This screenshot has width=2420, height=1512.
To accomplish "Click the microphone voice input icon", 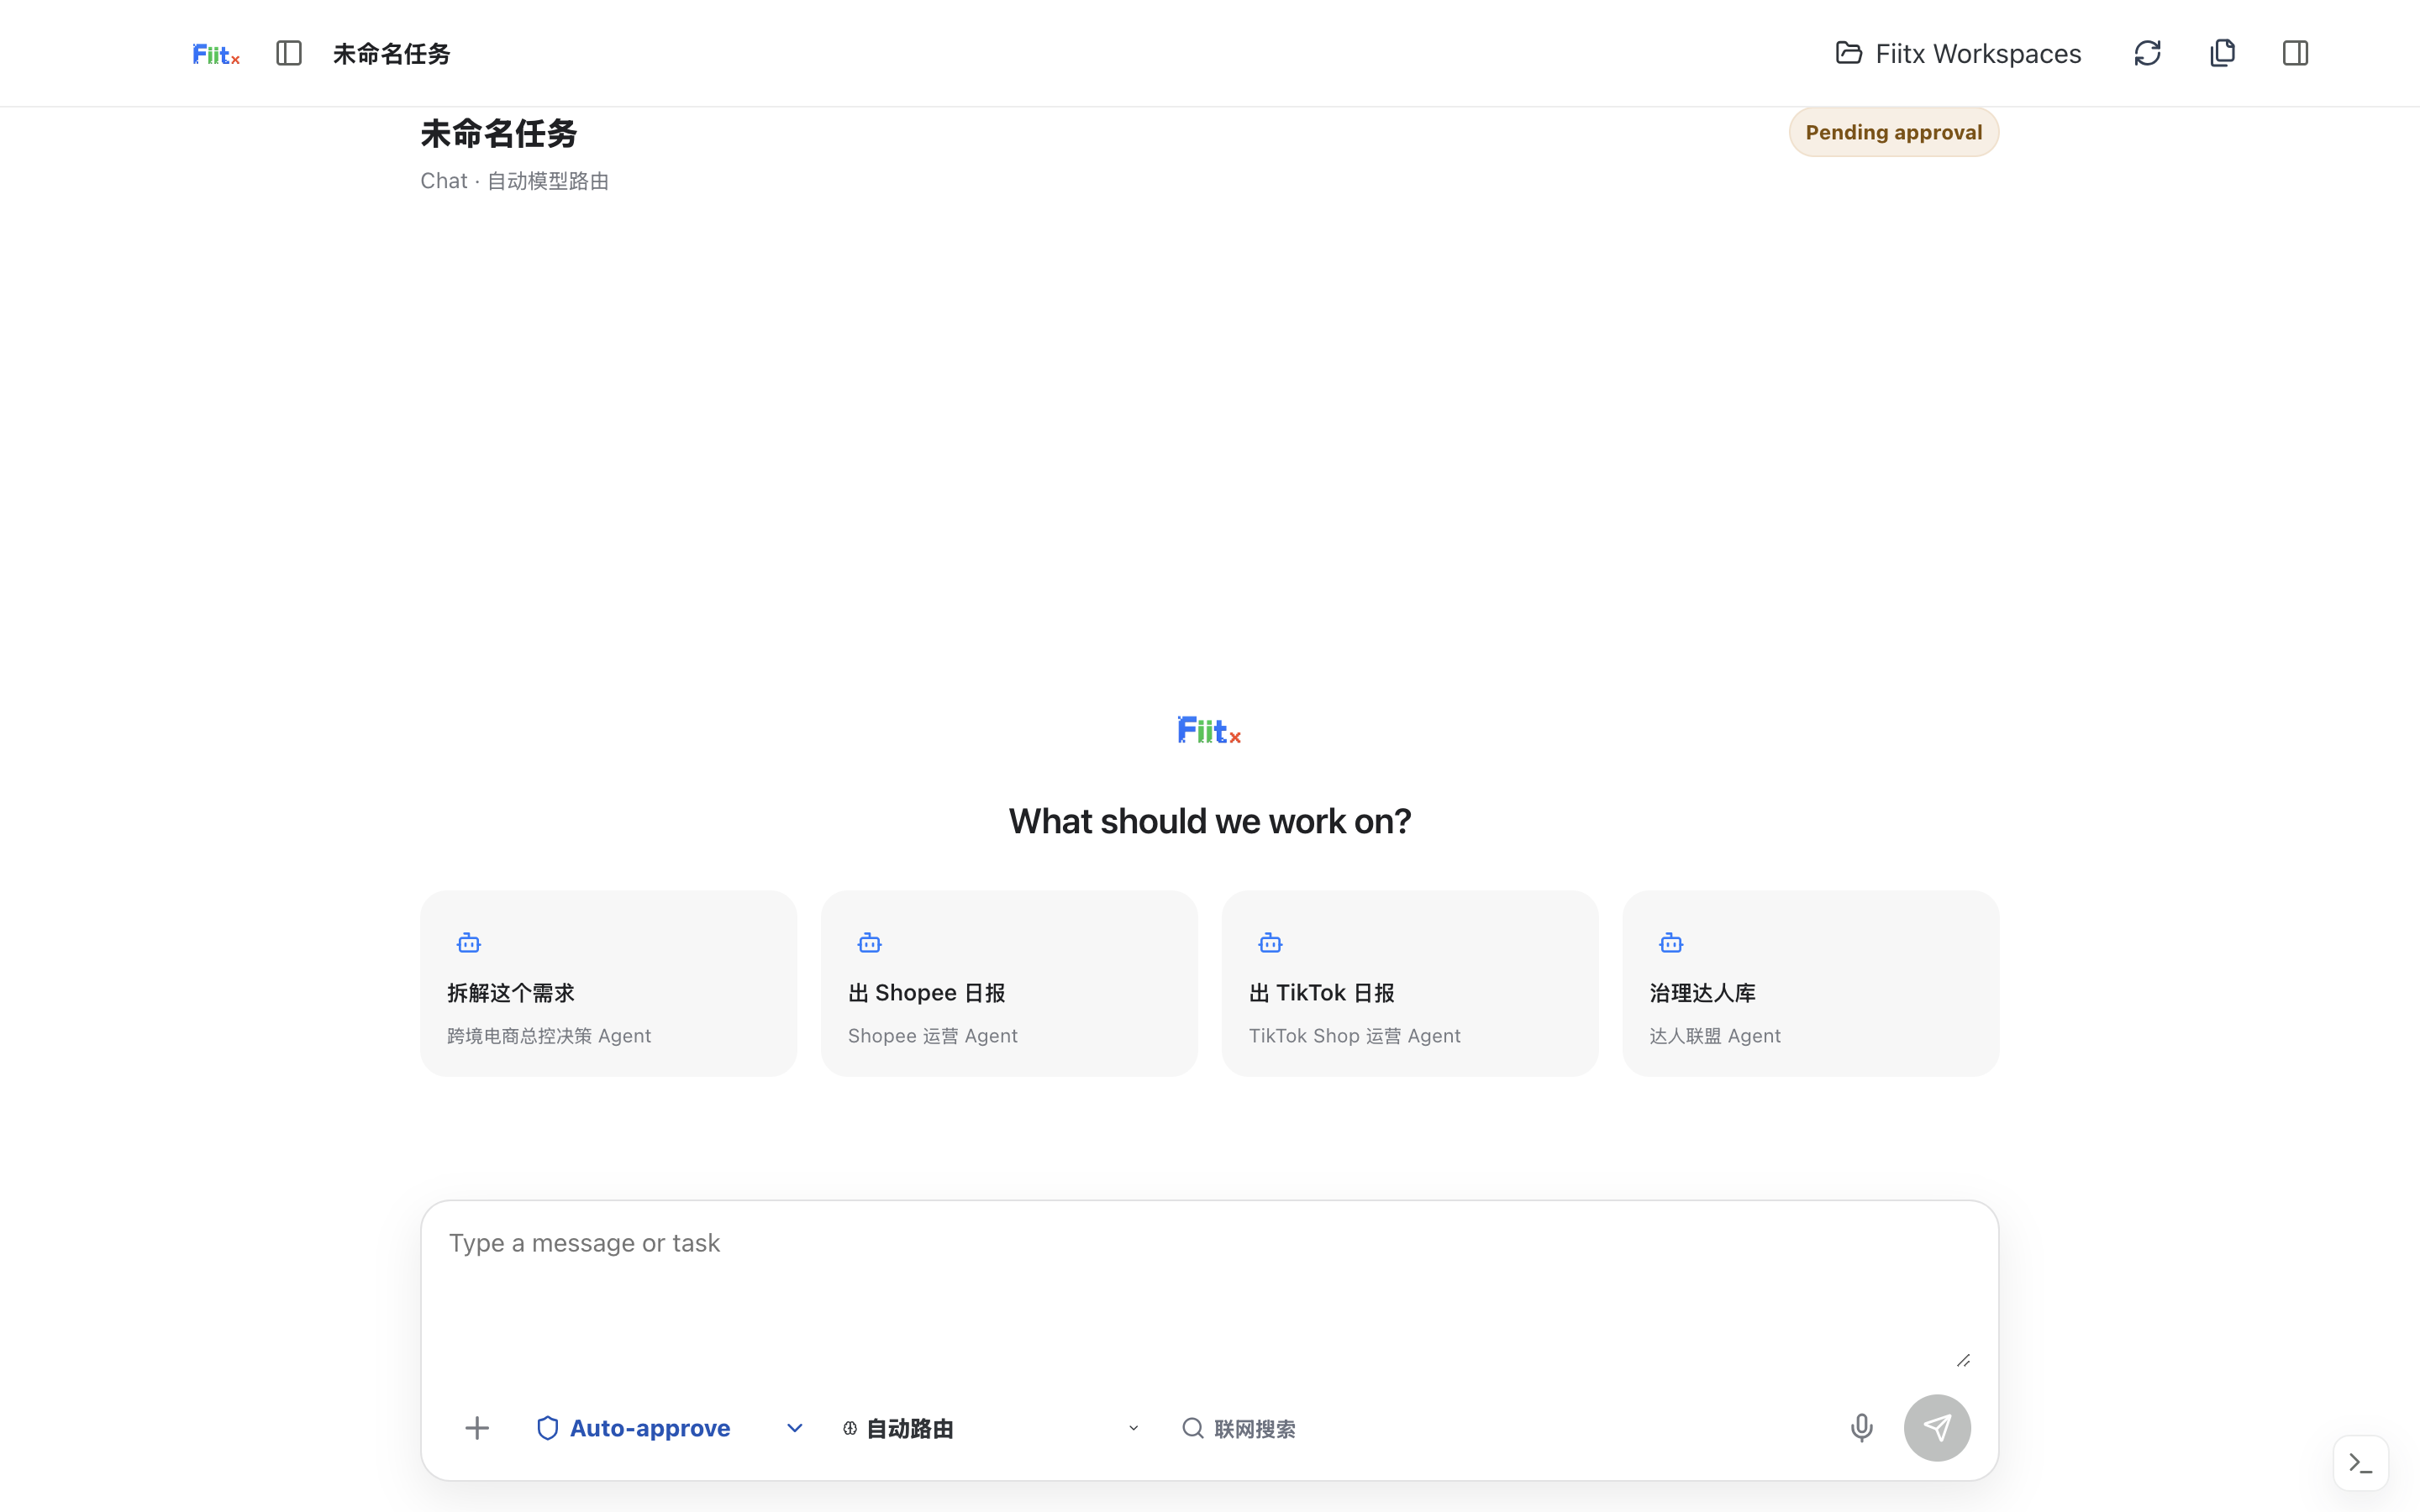I will click(1861, 1428).
